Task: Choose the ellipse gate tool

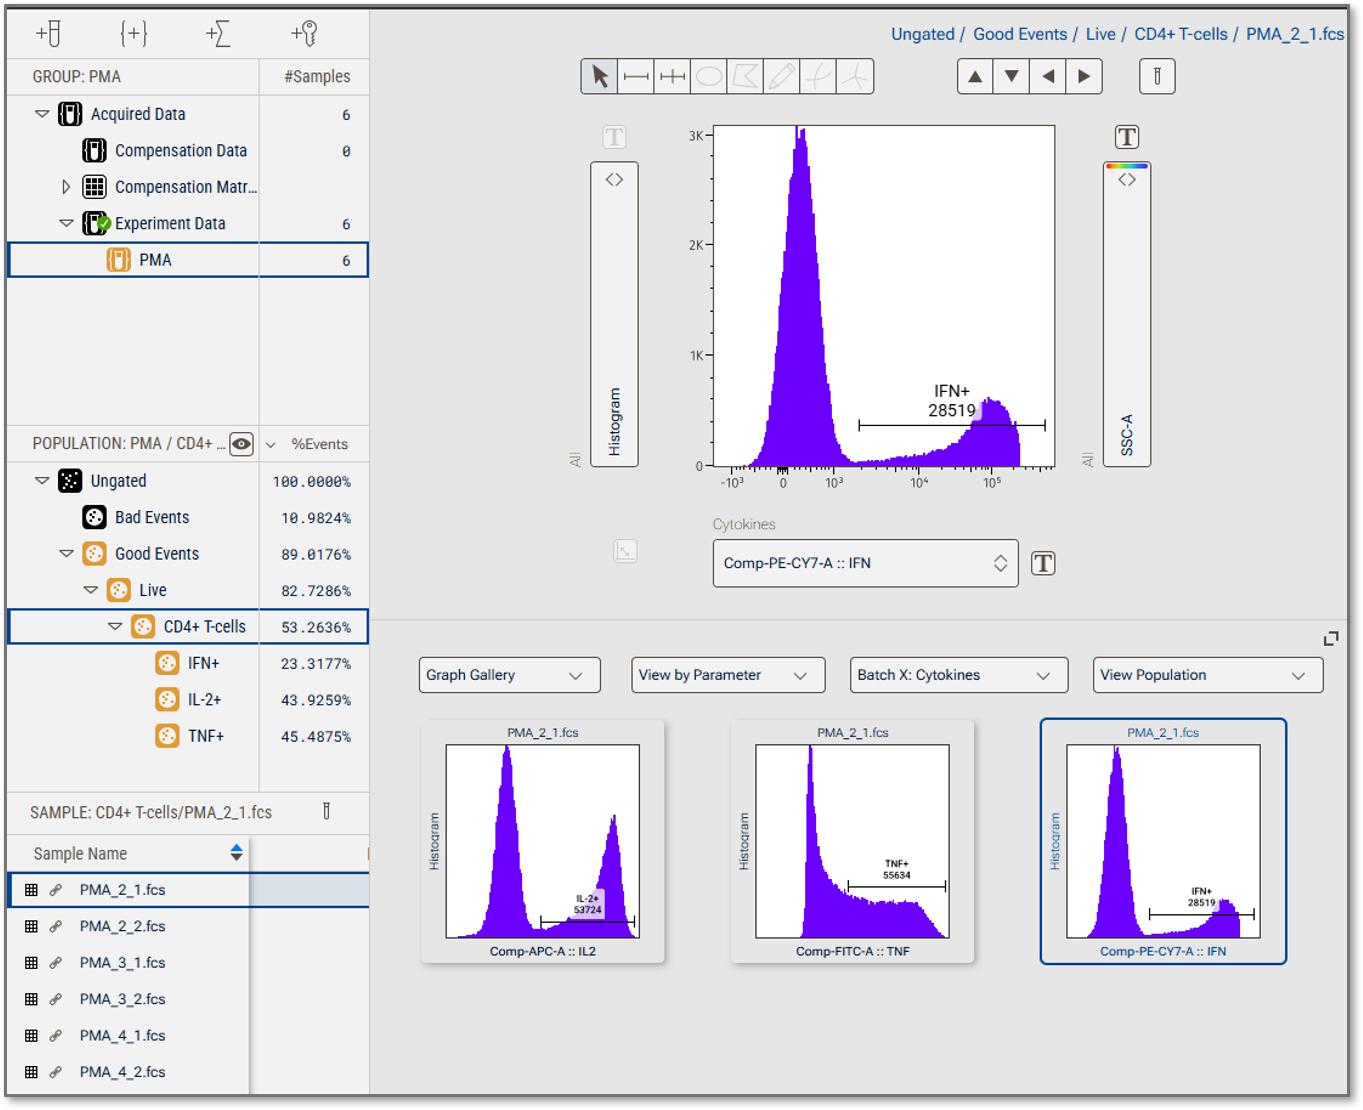Action: click(709, 77)
